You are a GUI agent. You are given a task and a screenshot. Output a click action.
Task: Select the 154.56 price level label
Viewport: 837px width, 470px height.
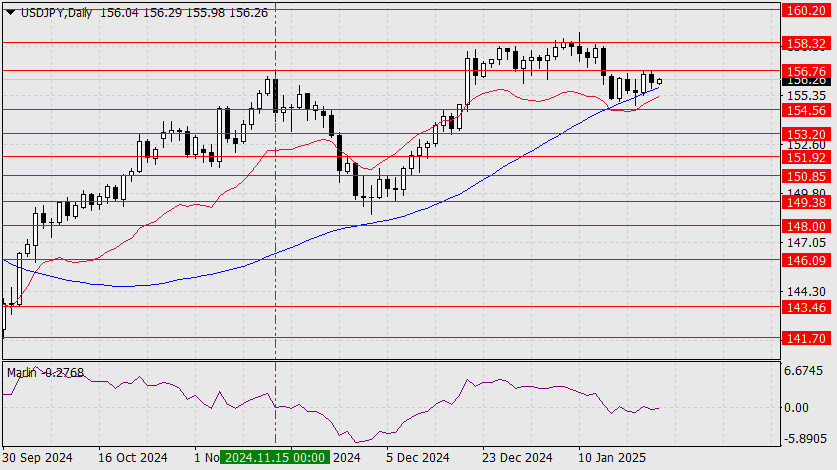(x=806, y=110)
